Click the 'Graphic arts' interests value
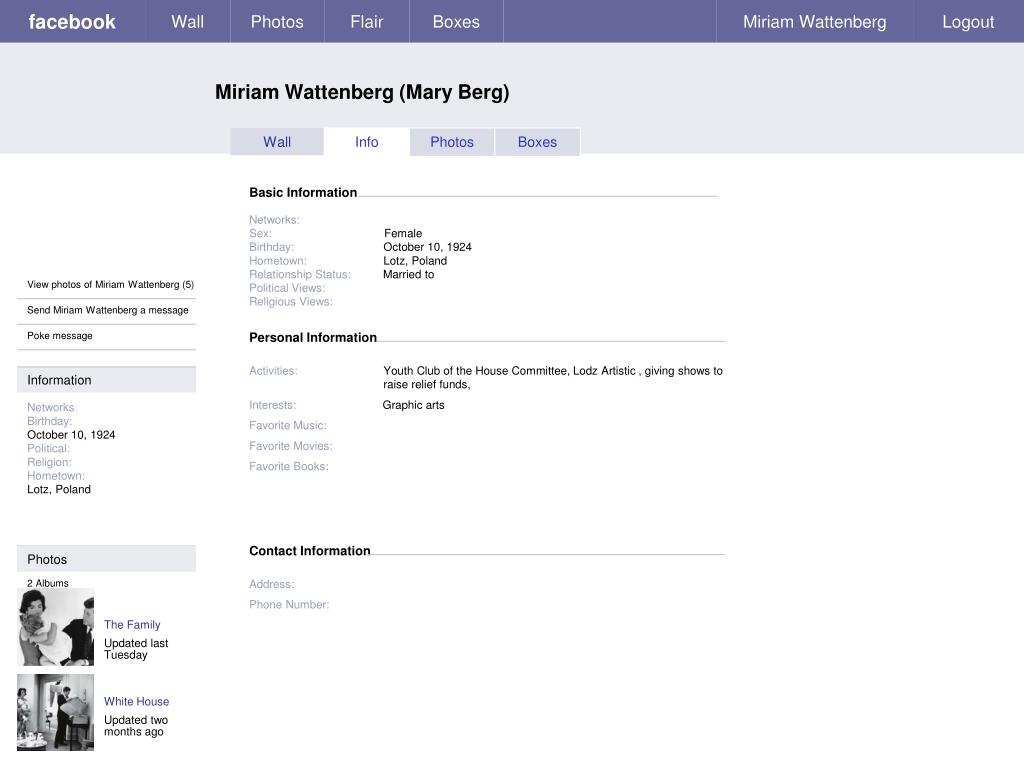Screen dimensions: 1024x768 pyautogui.click(x=413, y=405)
